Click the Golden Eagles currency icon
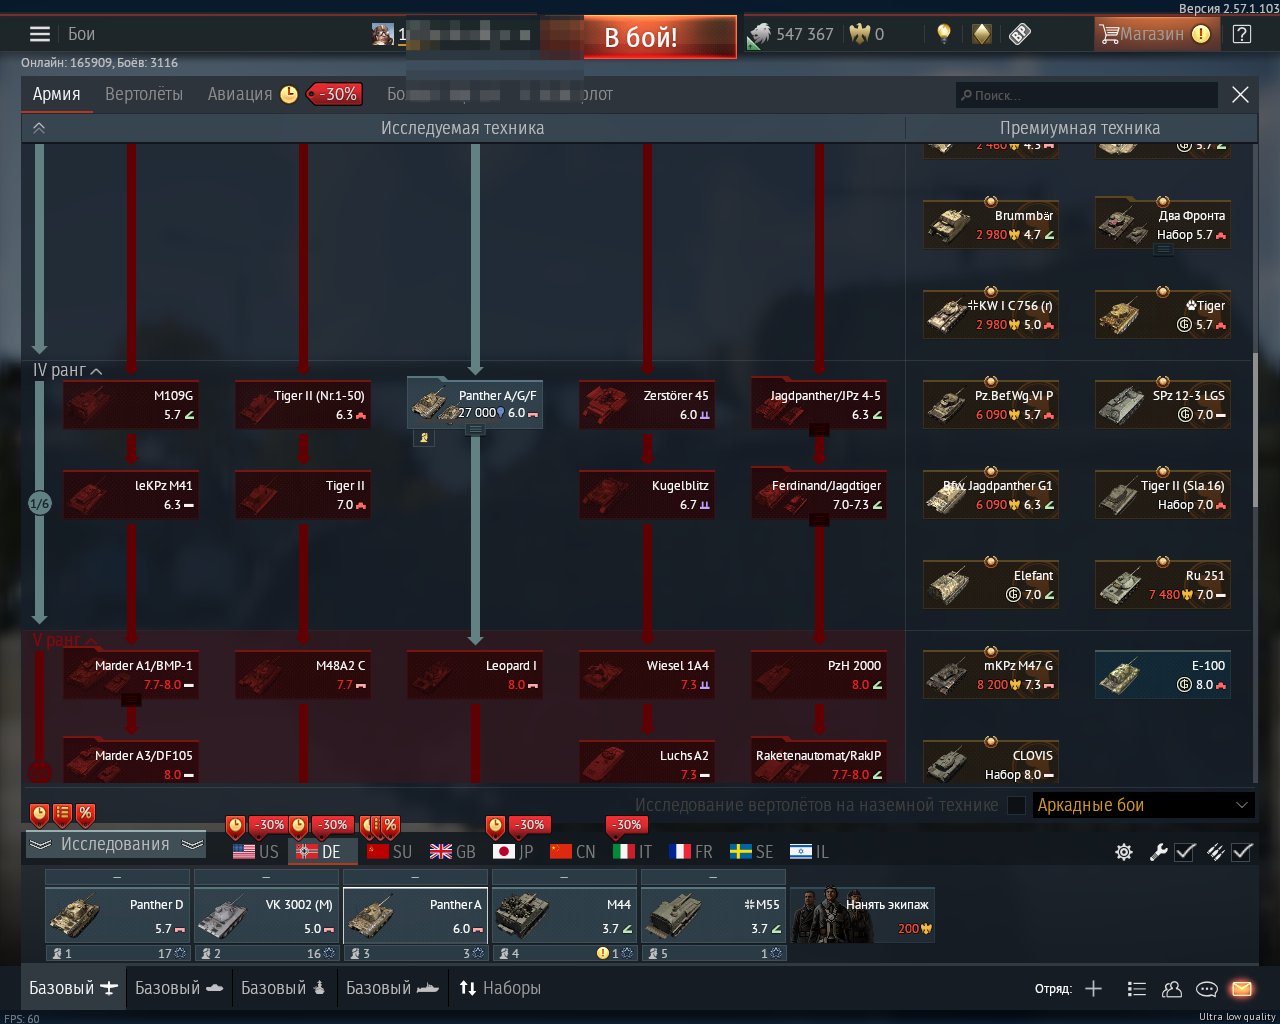Image resolution: width=1280 pixels, height=1024 pixels. click(x=860, y=34)
